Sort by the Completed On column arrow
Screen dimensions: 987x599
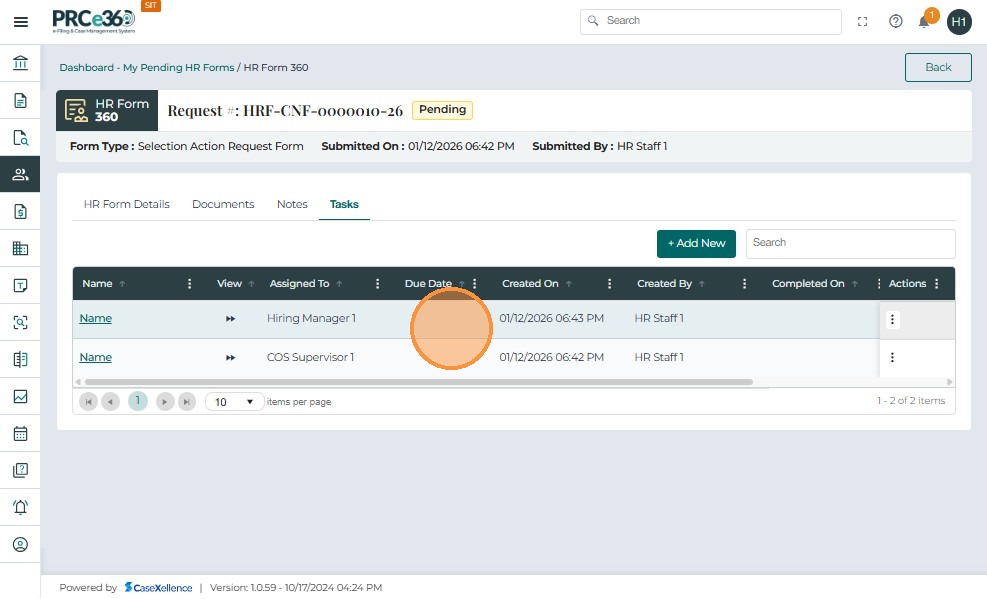(855, 284)
